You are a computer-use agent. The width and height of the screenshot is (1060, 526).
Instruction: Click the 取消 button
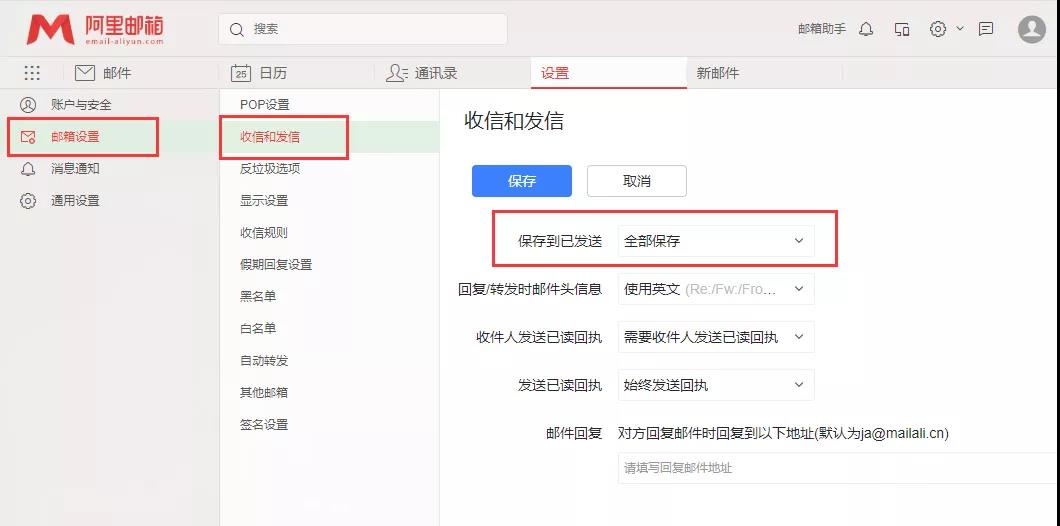point(637,181)
